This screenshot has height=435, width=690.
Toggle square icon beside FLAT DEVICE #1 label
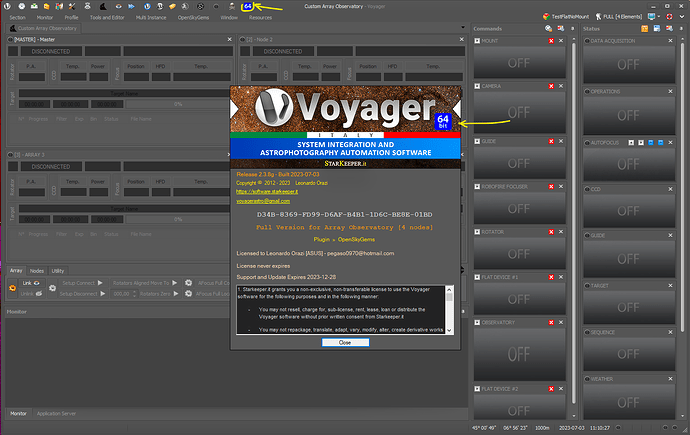click(477, 277)
